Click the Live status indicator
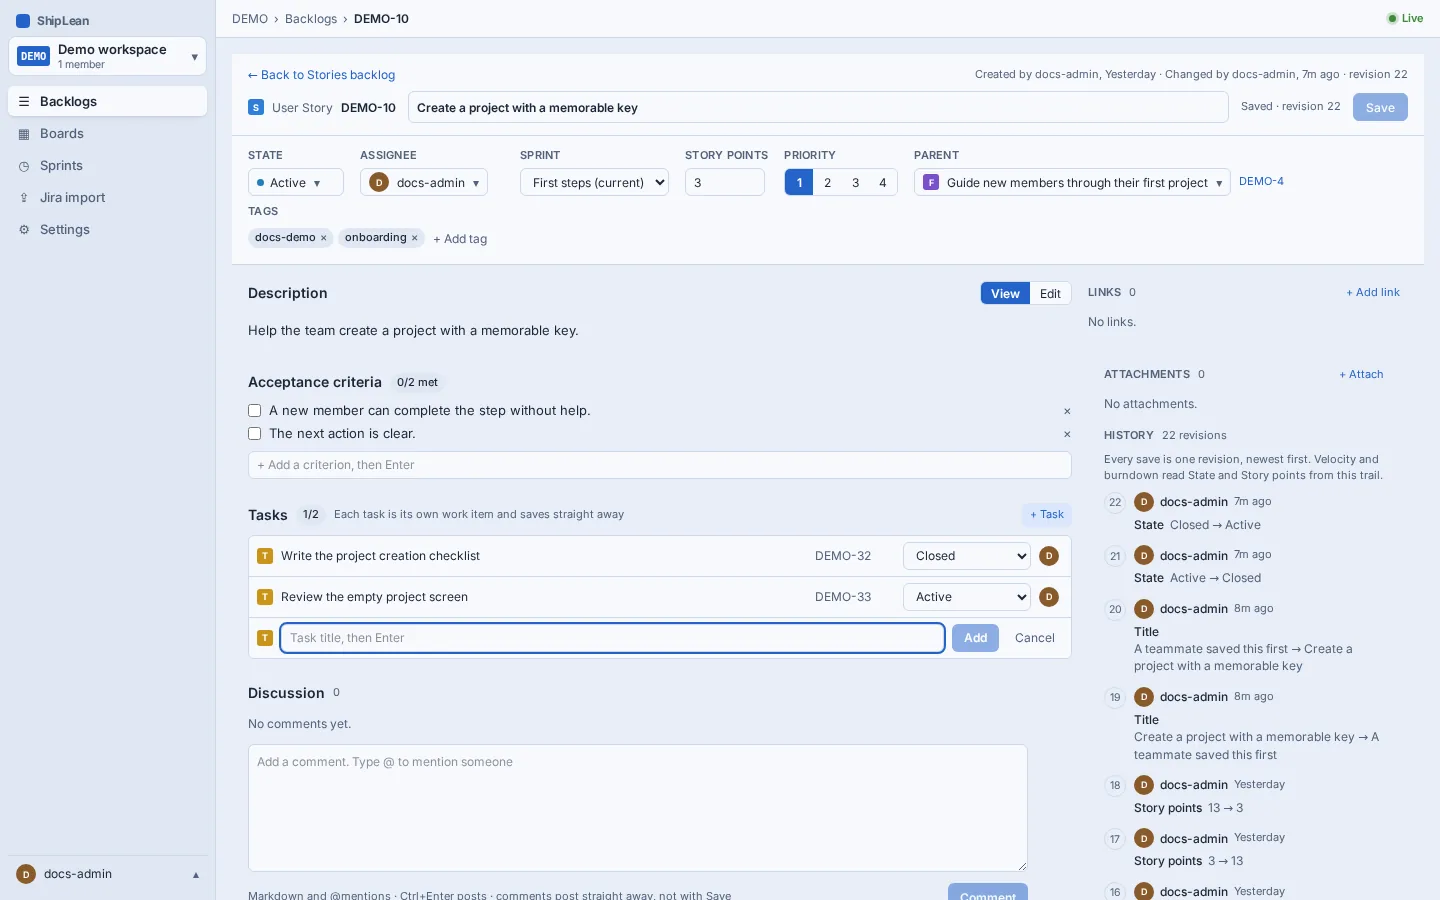 pyautogui.click(x=1405, y=18)
